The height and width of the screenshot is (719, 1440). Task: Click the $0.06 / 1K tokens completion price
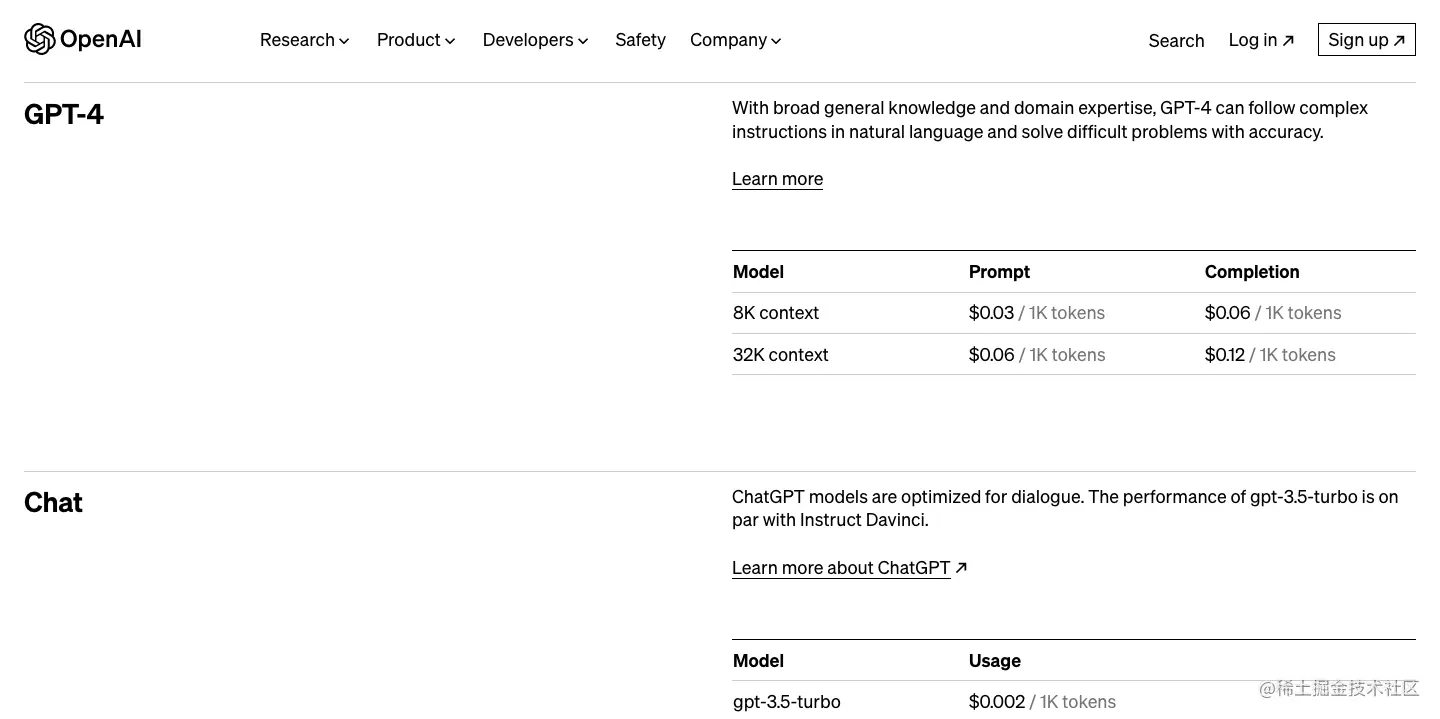pos(1273,313)
